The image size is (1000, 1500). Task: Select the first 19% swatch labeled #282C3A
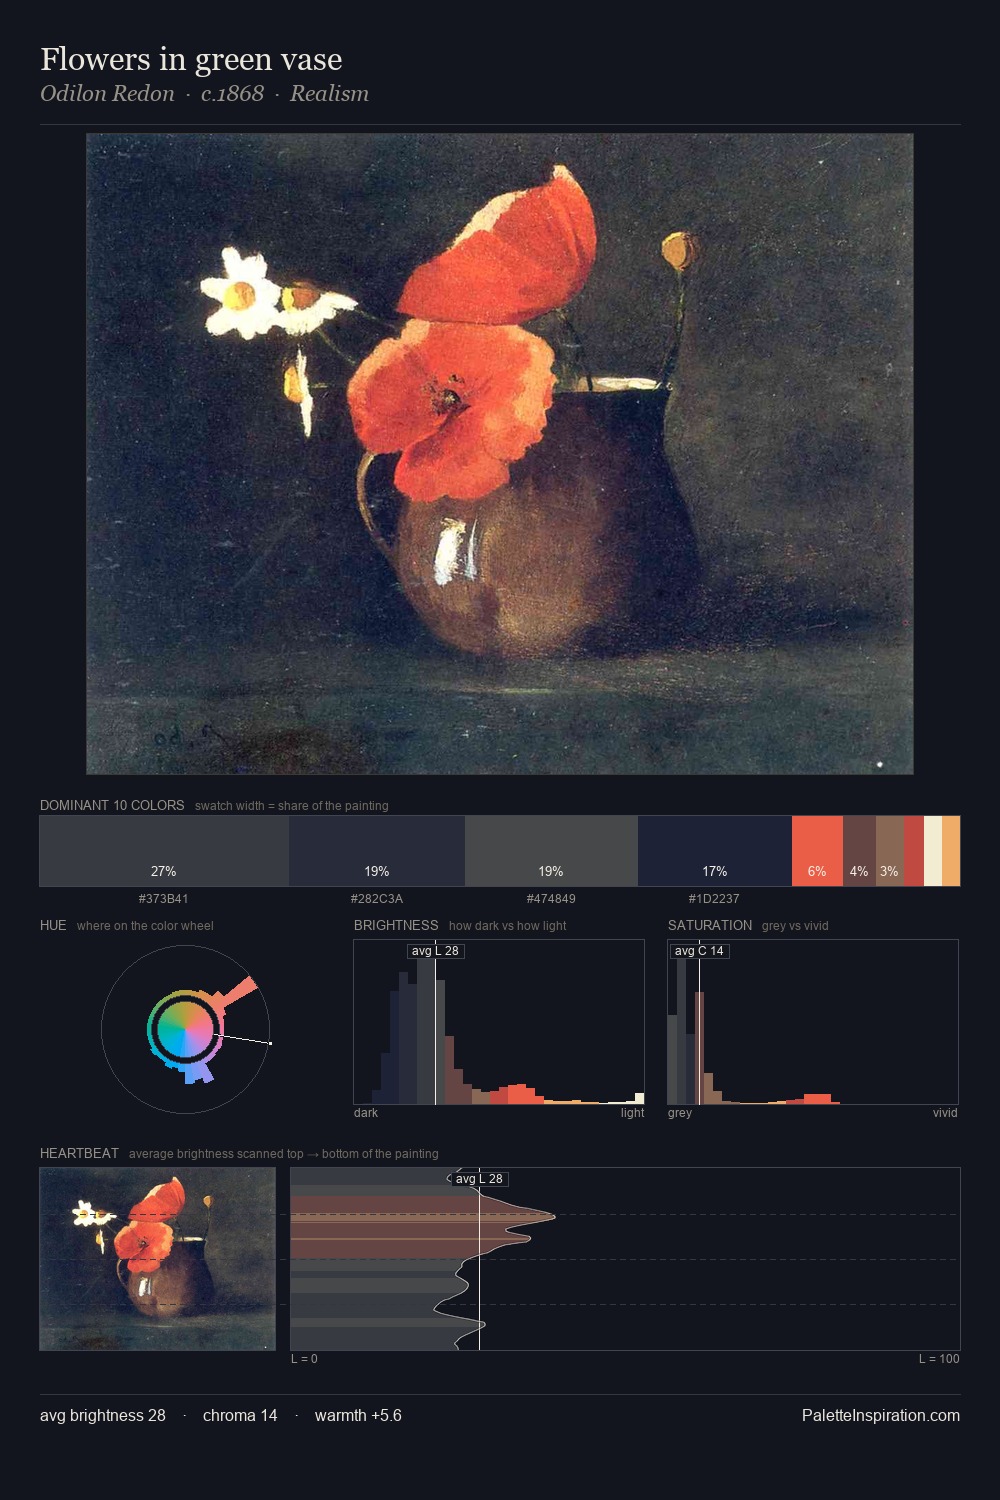pos(377,851)
